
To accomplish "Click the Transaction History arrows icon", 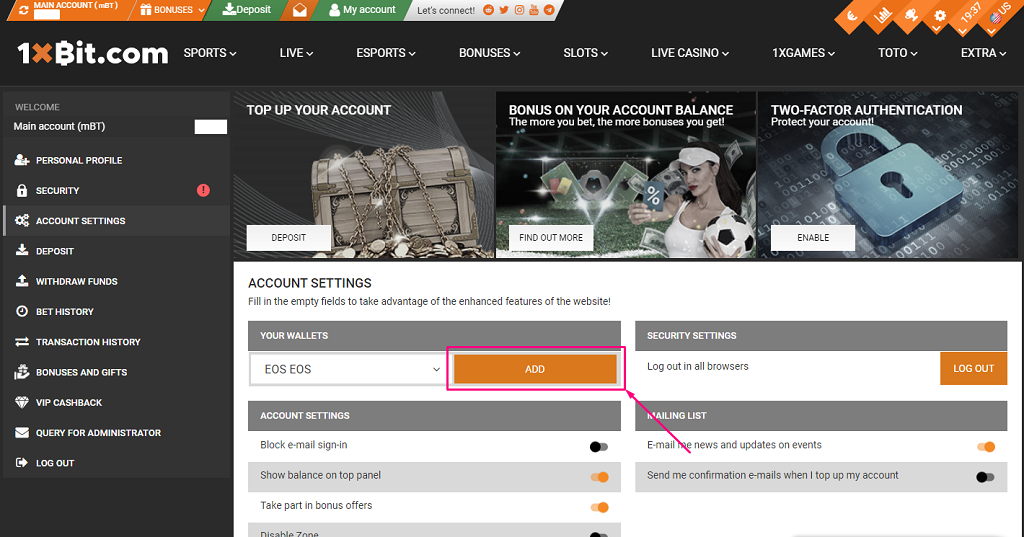I will point(22,342).
